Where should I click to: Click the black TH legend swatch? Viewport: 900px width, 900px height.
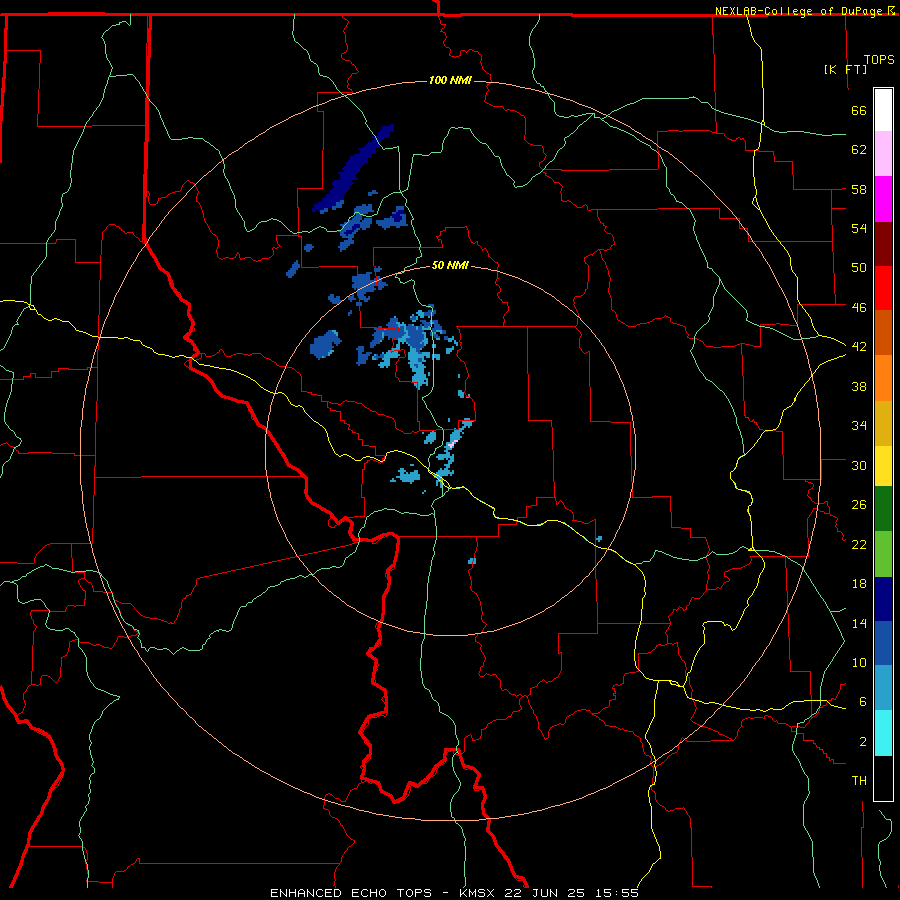(x=883, y=778)
